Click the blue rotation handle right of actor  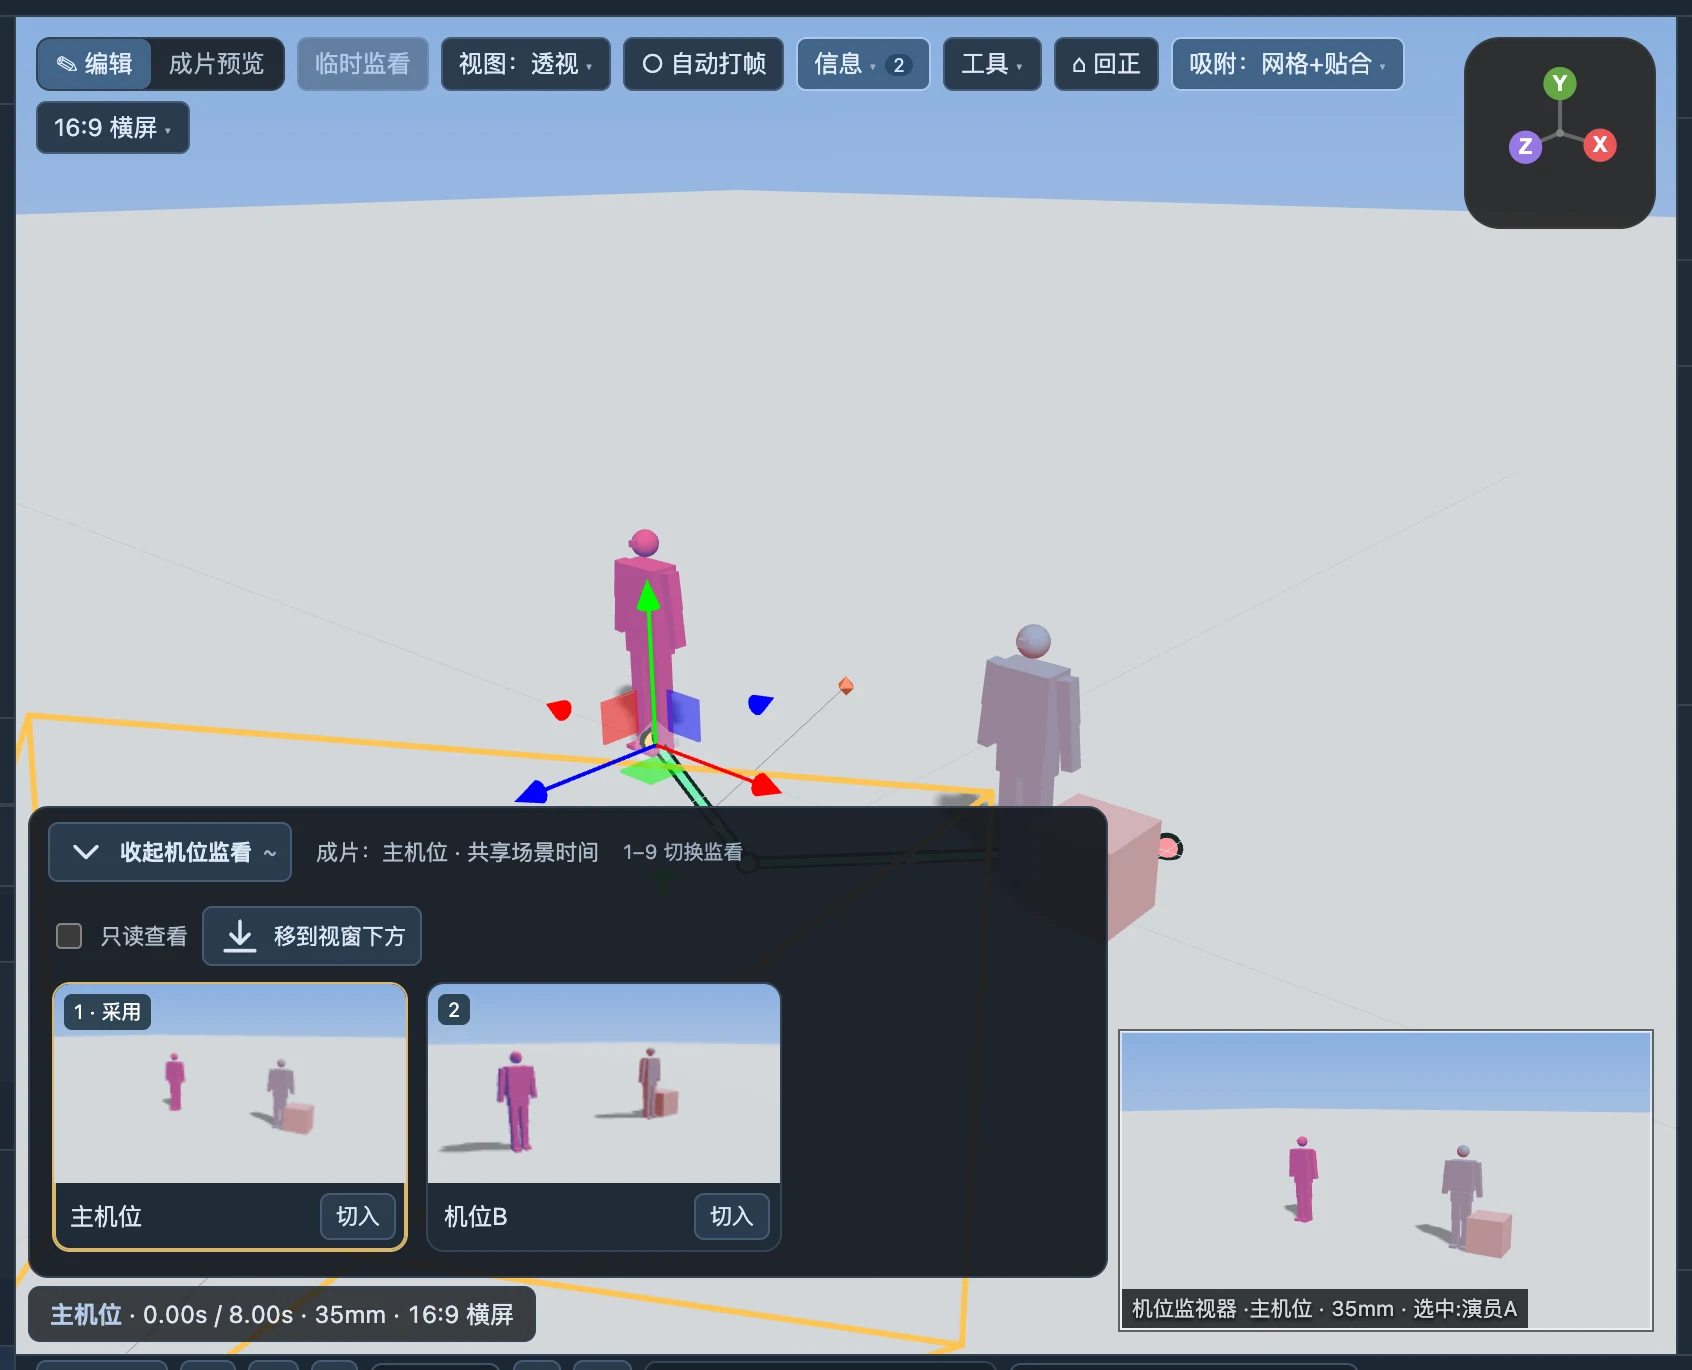point(760,704)
